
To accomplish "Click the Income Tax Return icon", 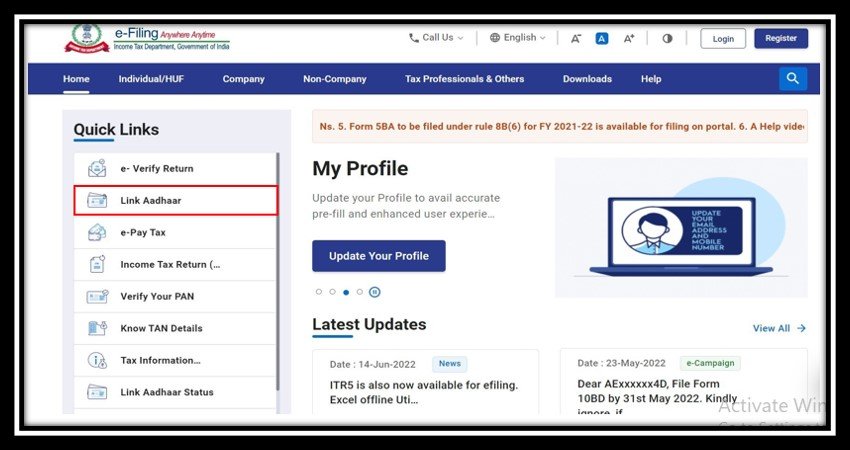I will (97, 265).
